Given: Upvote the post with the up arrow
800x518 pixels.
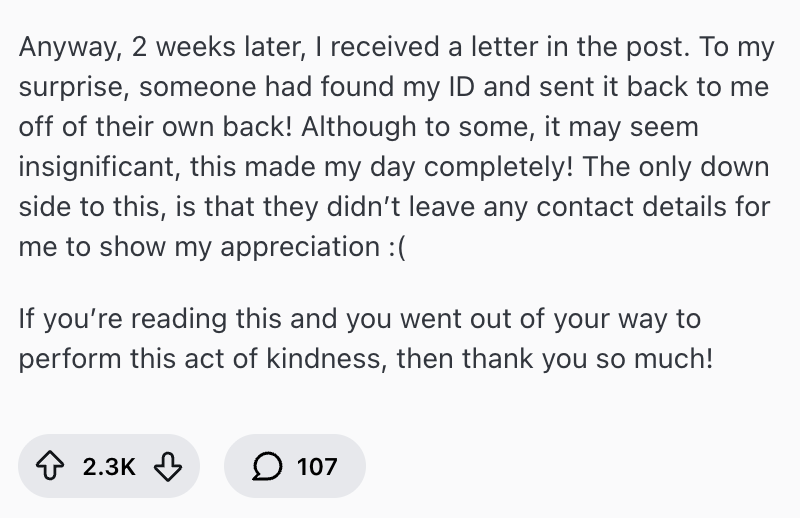Looking at the screenshot, I should (50, 466).
